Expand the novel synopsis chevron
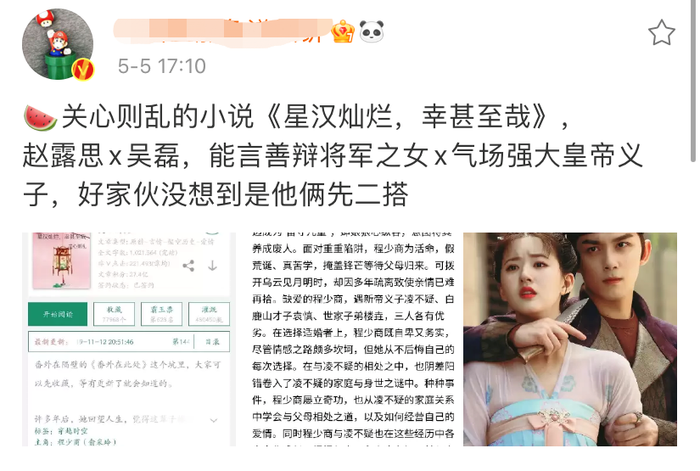 pyautogui.click(x=214, y=420)
